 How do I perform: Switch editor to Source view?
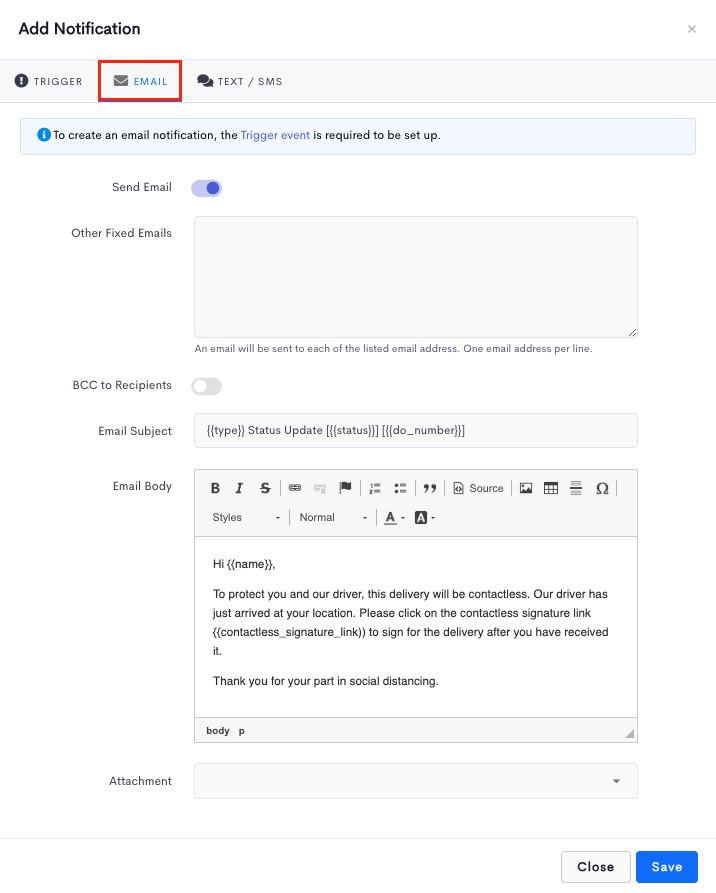point(478,488)
